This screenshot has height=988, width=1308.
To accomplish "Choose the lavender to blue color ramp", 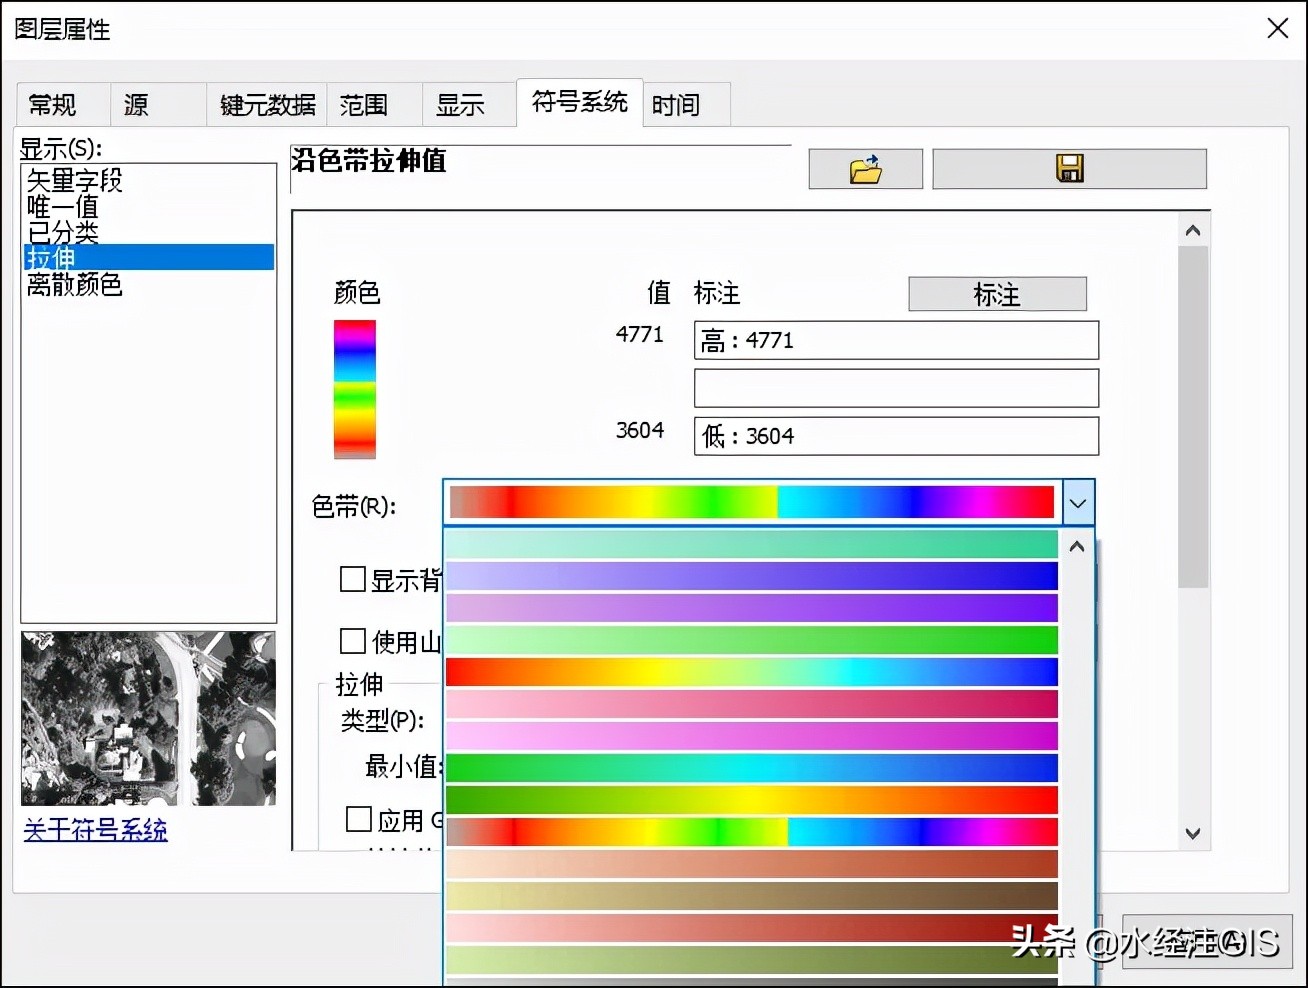I will pyautogui.click(x=751, y=575).
